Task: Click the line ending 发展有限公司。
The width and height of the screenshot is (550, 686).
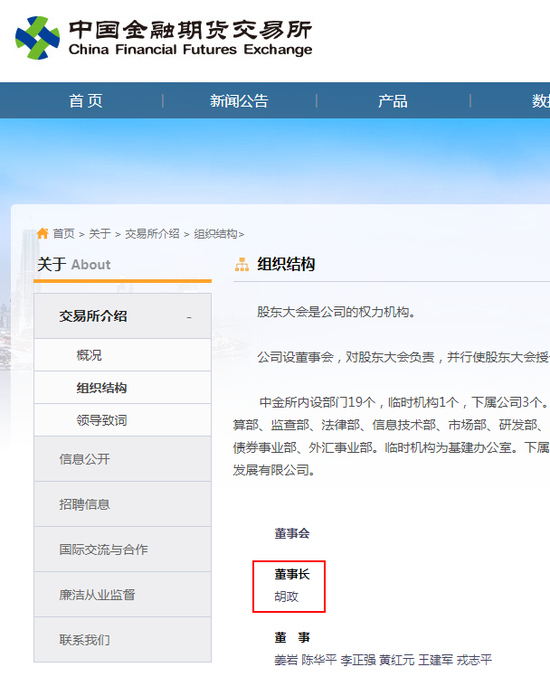Action: pos(273,470)
